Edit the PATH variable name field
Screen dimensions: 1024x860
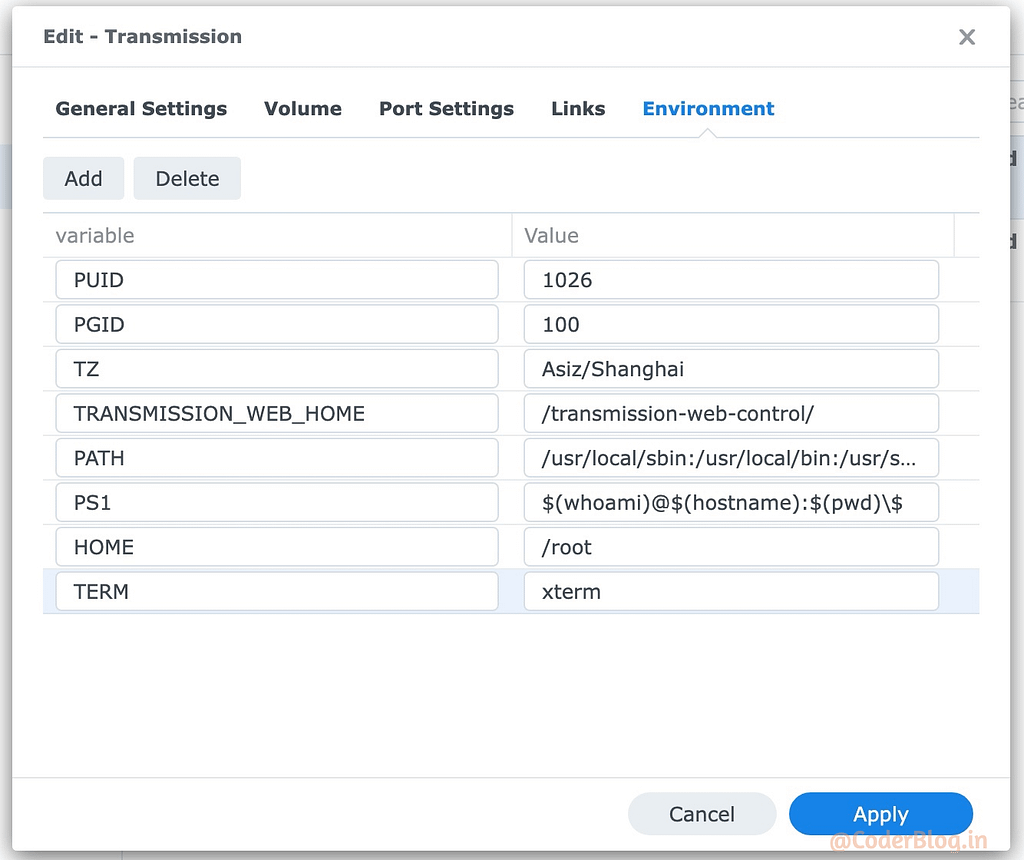(x=277, y=458)
